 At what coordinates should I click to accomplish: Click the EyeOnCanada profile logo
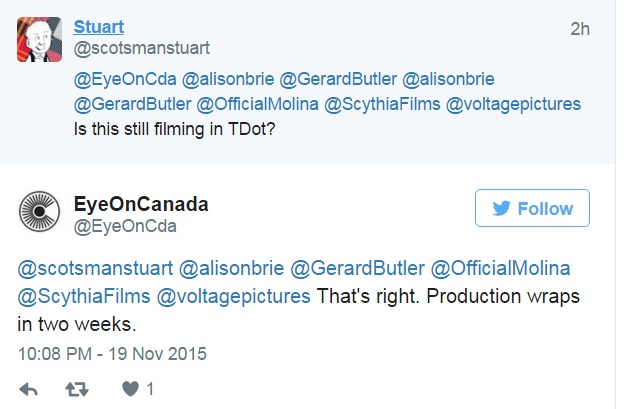(40, 211)
